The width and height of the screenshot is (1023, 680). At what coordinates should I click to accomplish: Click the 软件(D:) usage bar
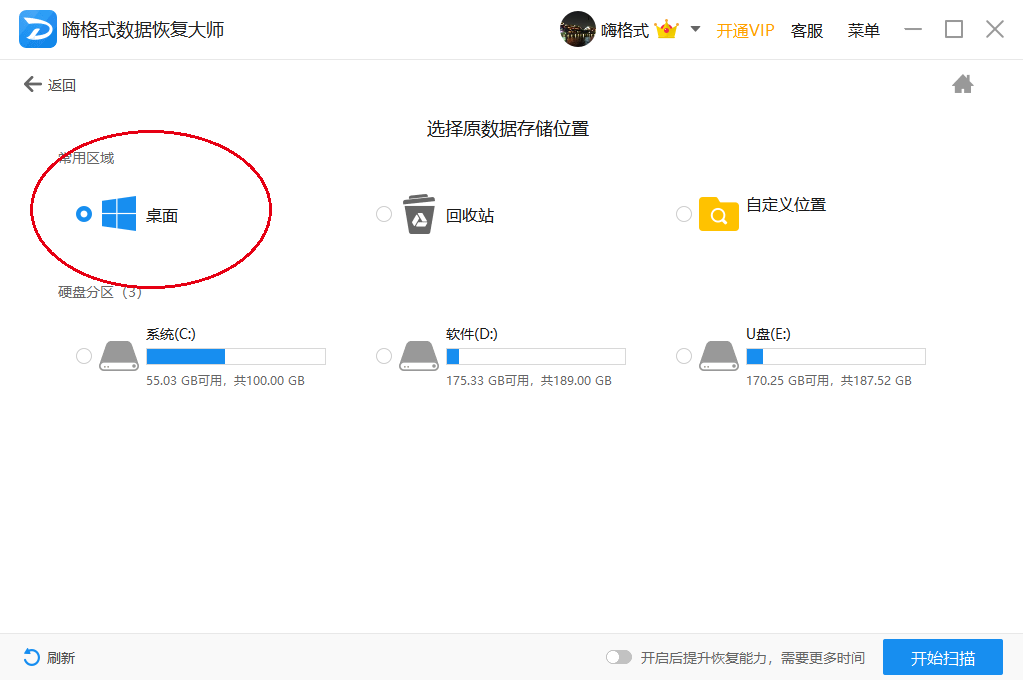pos(536,356)
